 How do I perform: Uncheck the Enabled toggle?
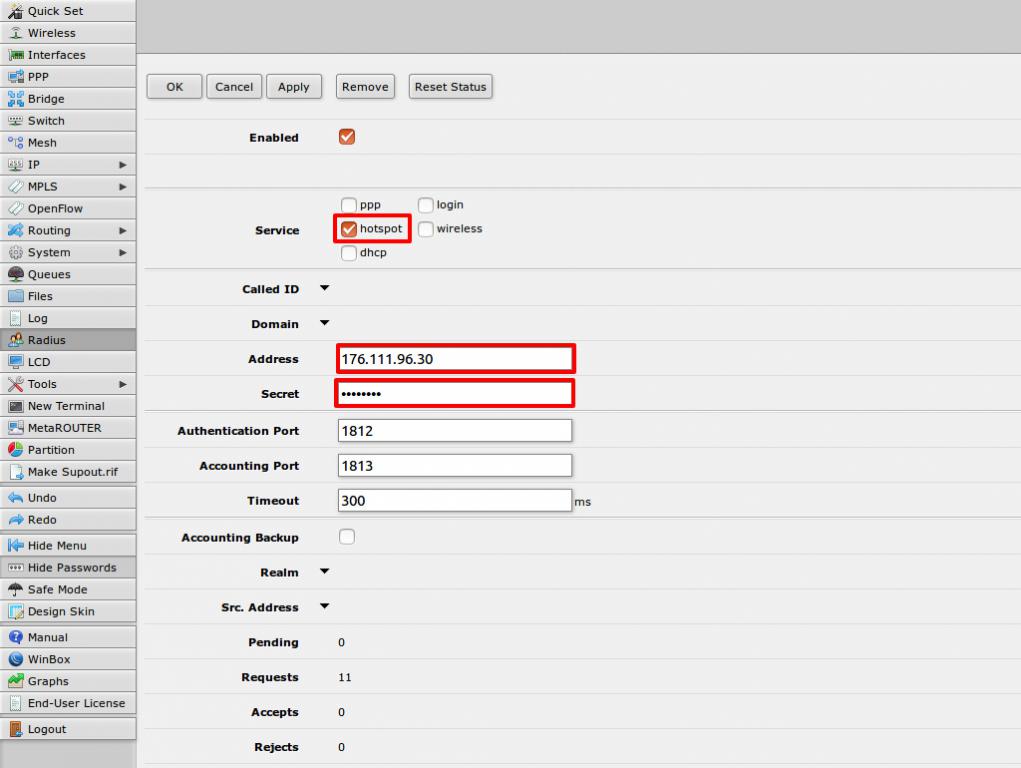coord(346,137)
